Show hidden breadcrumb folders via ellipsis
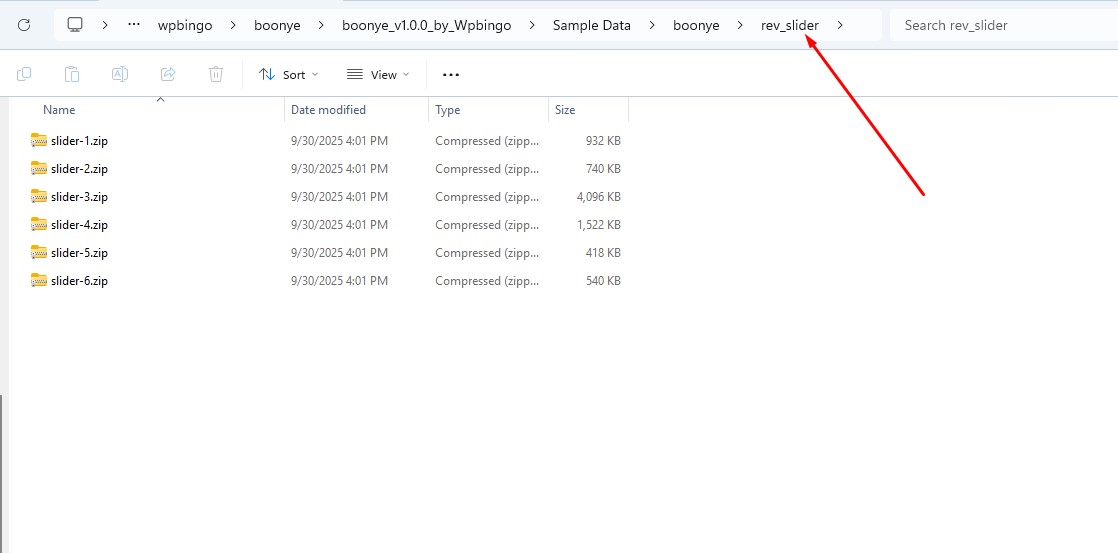Viewport: 1118px width, 553px height. pyautogui.click(x=134, y=25)
